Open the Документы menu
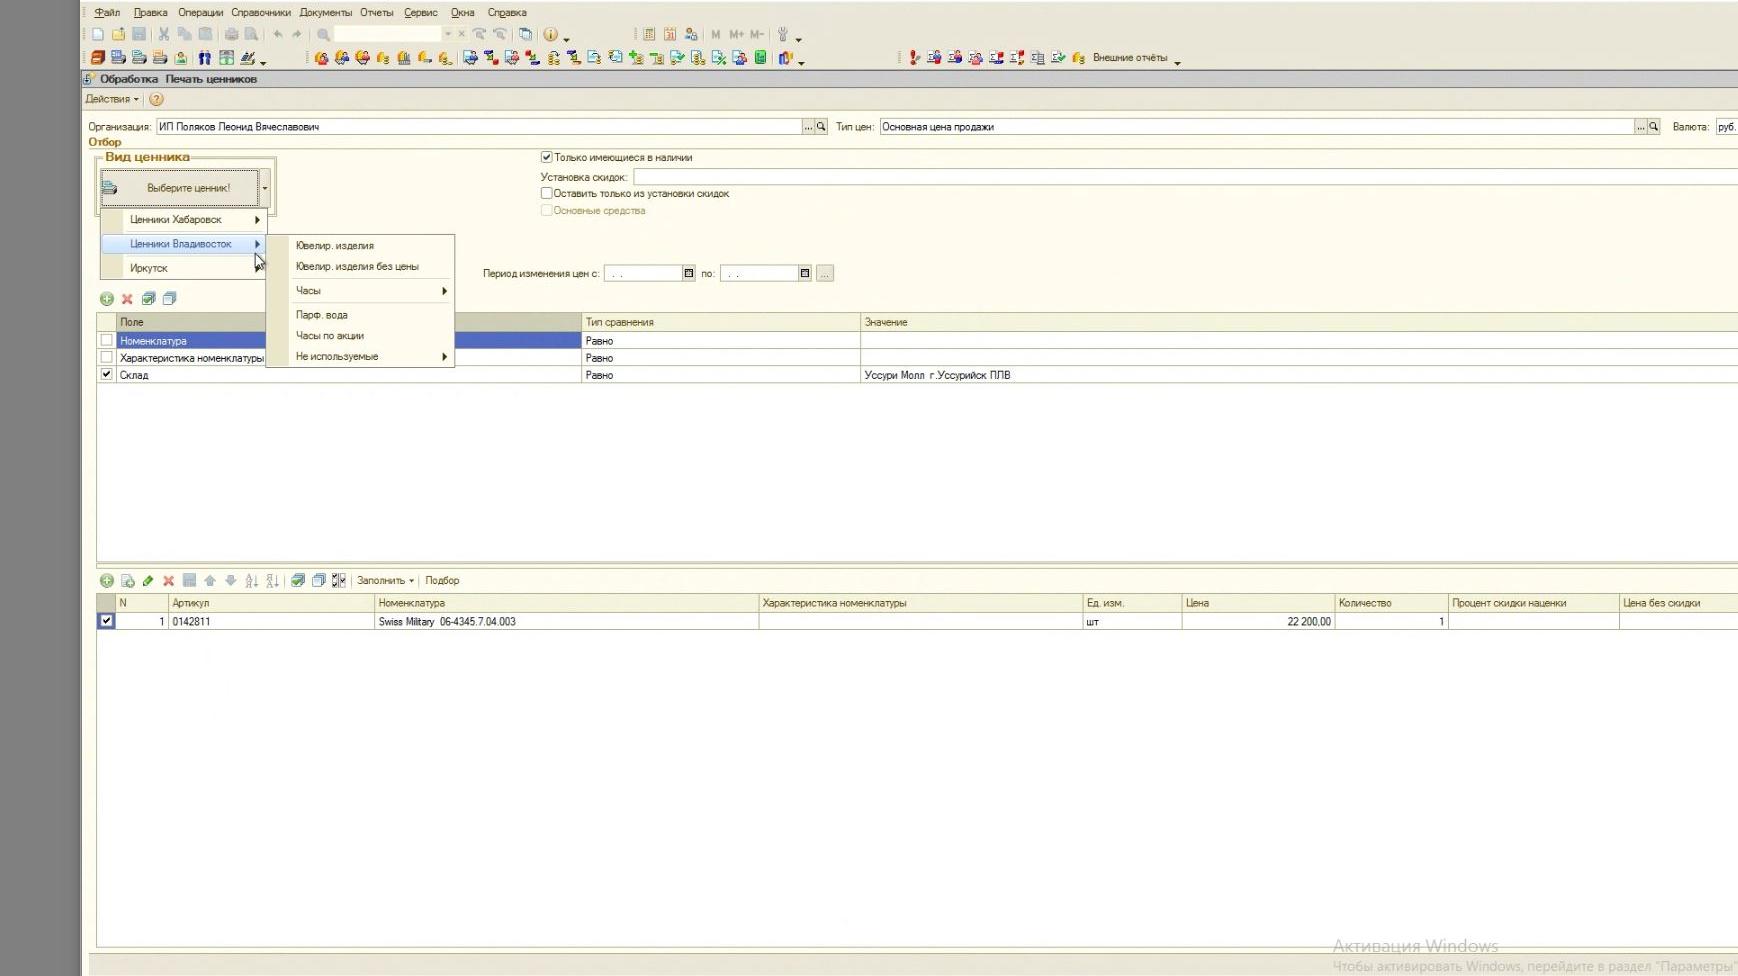Viewport: 1738px width, 976px height. [326, 13]
